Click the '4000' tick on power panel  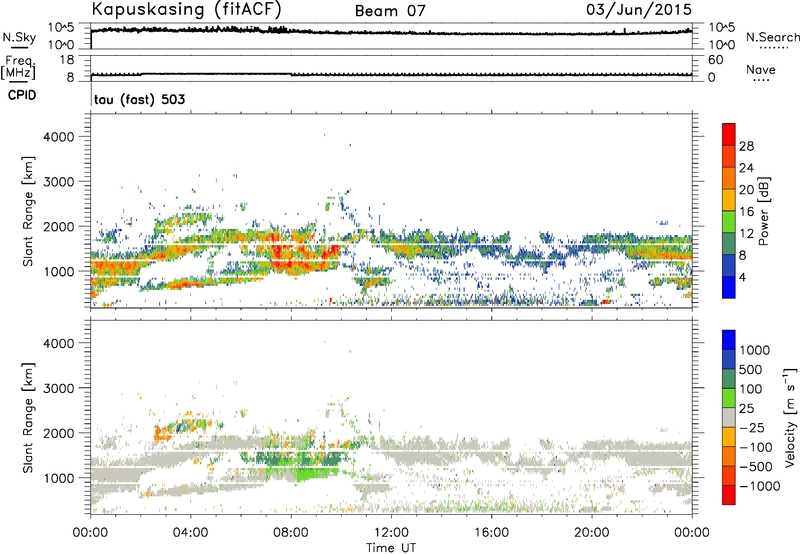[x=58, y=137]
